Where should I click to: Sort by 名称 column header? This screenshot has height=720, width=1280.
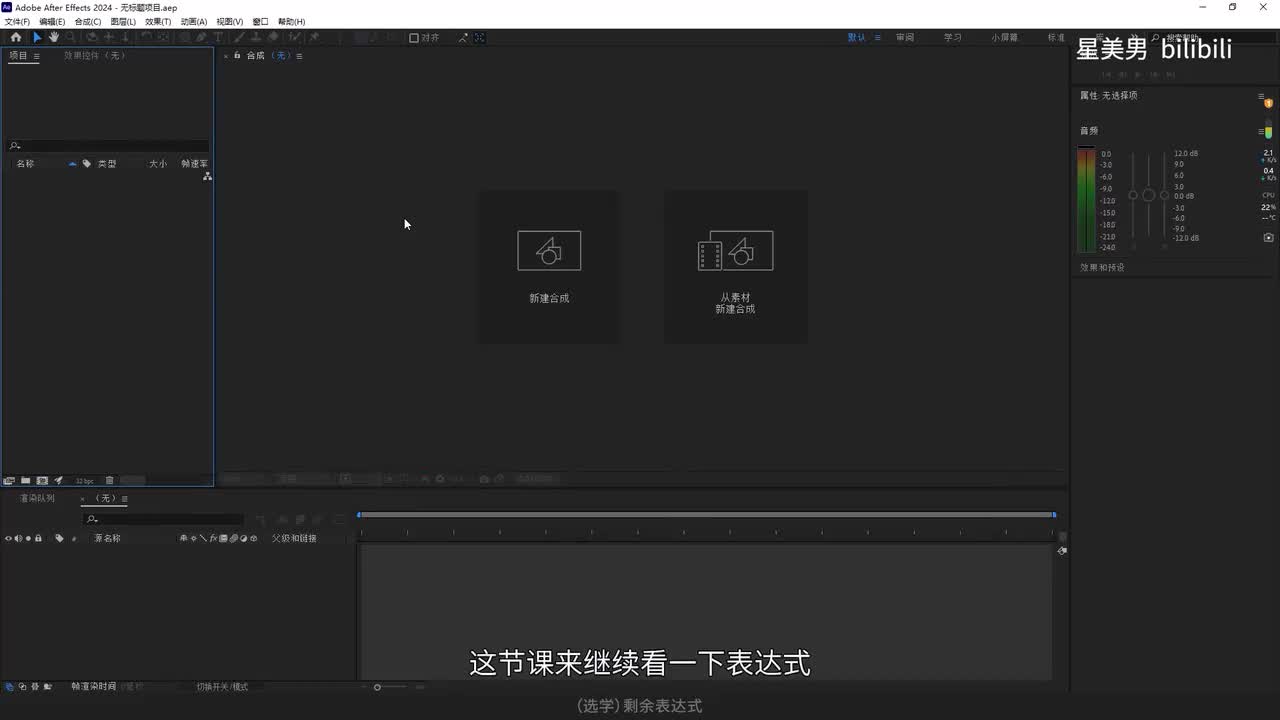coord(25,163)
